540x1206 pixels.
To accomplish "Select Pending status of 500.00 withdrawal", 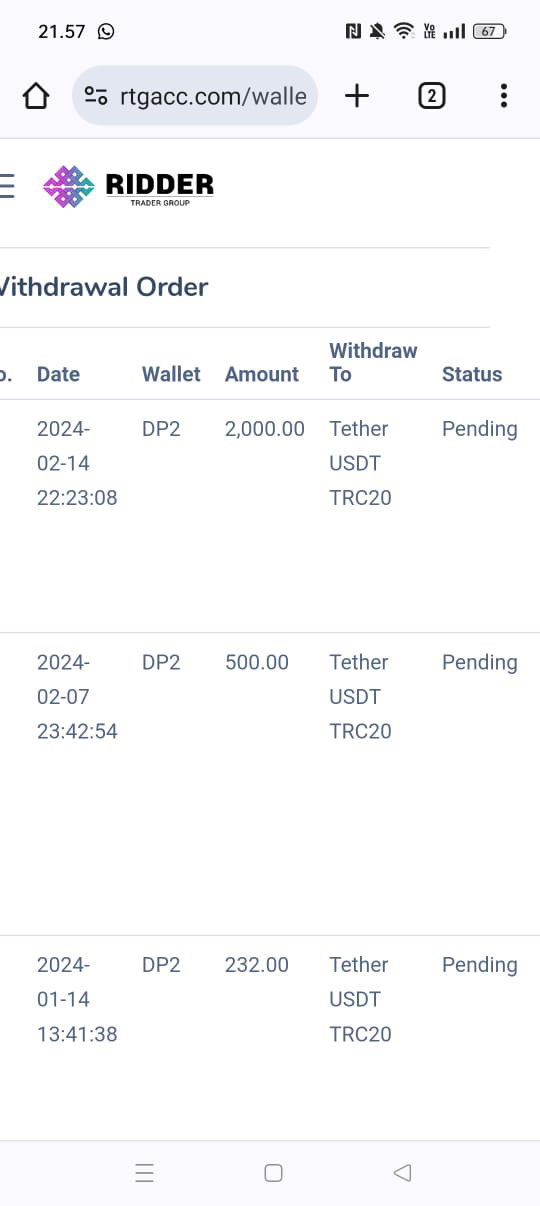I will [x=480, y=663].
